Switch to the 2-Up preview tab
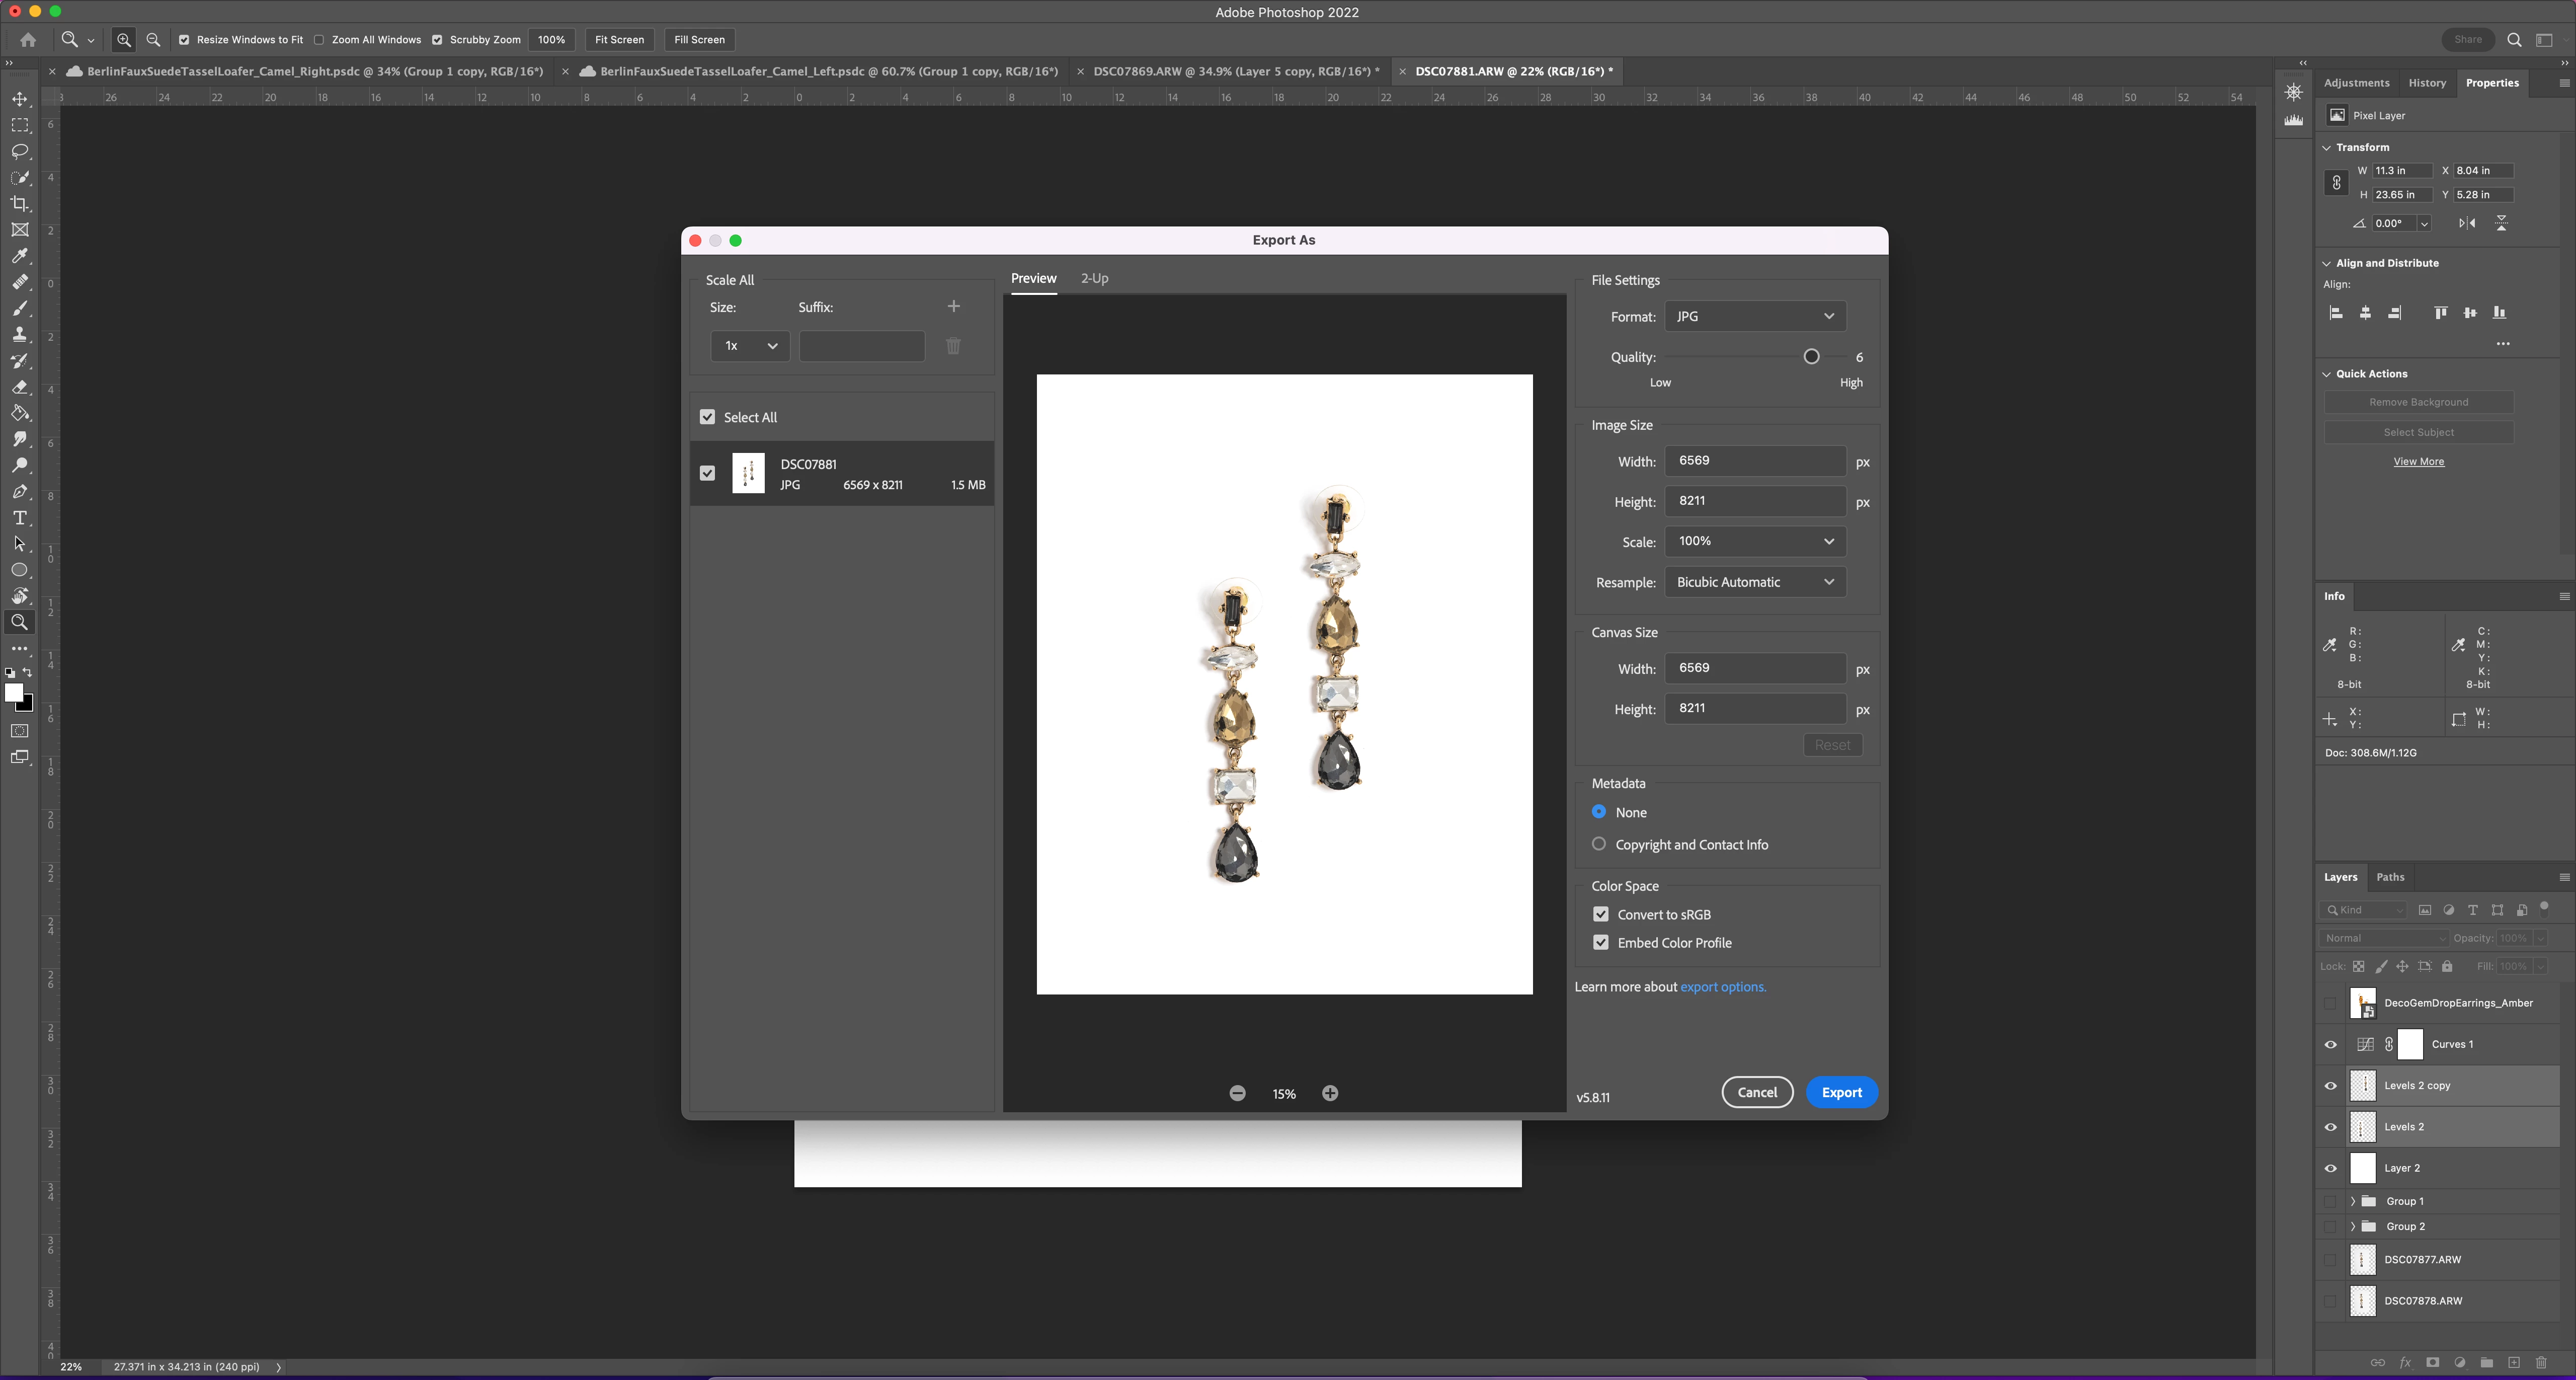The width and height of the screenshot is (2576, 1380). [x=1094, y=278]
